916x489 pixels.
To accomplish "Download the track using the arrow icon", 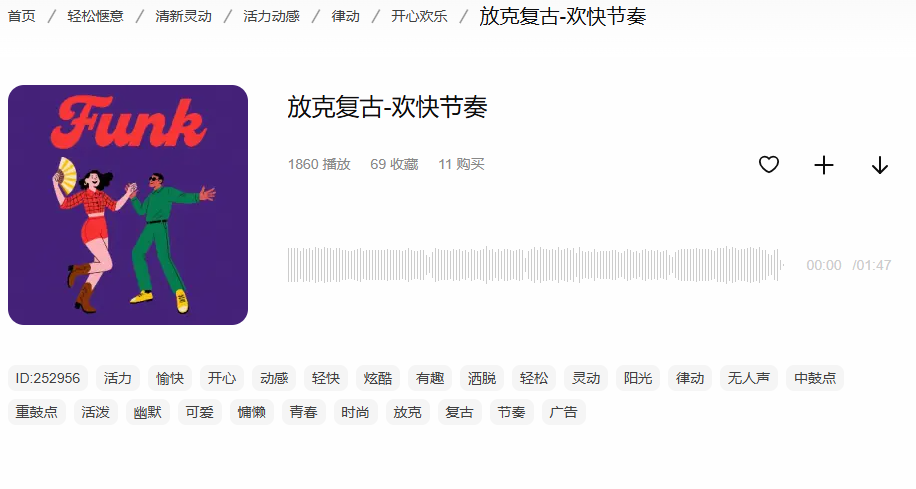I will click(x=880, y=165).
